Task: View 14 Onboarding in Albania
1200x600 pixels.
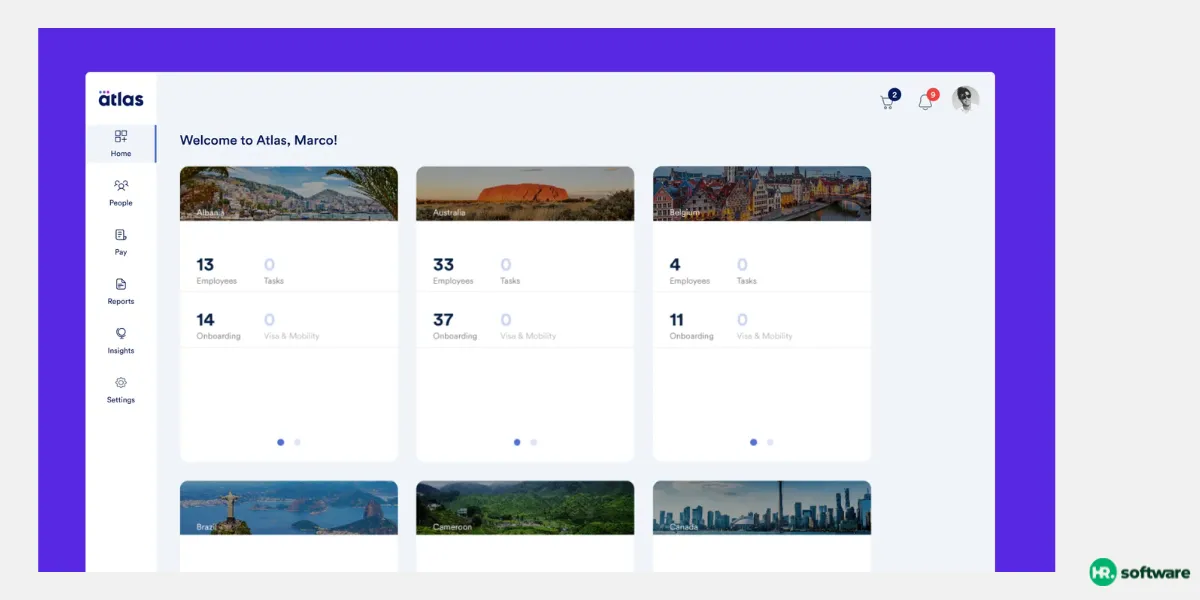Action: (218, 326)
